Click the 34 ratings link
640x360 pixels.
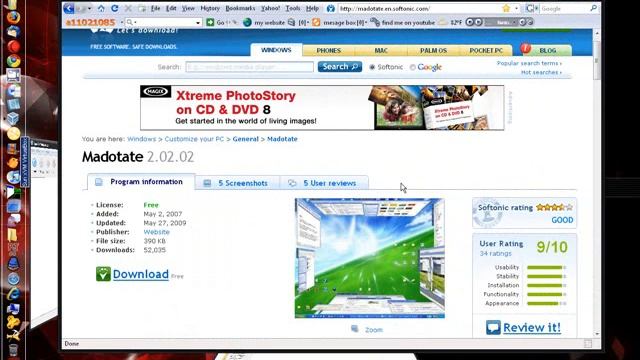[x=495, y=253]
